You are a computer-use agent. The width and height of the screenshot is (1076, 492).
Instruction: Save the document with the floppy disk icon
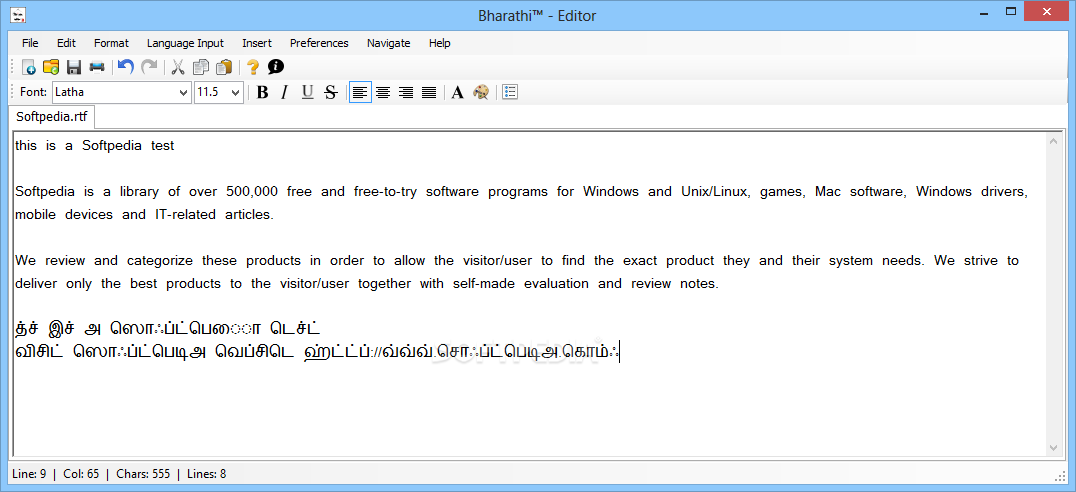[x=74, y=67]
